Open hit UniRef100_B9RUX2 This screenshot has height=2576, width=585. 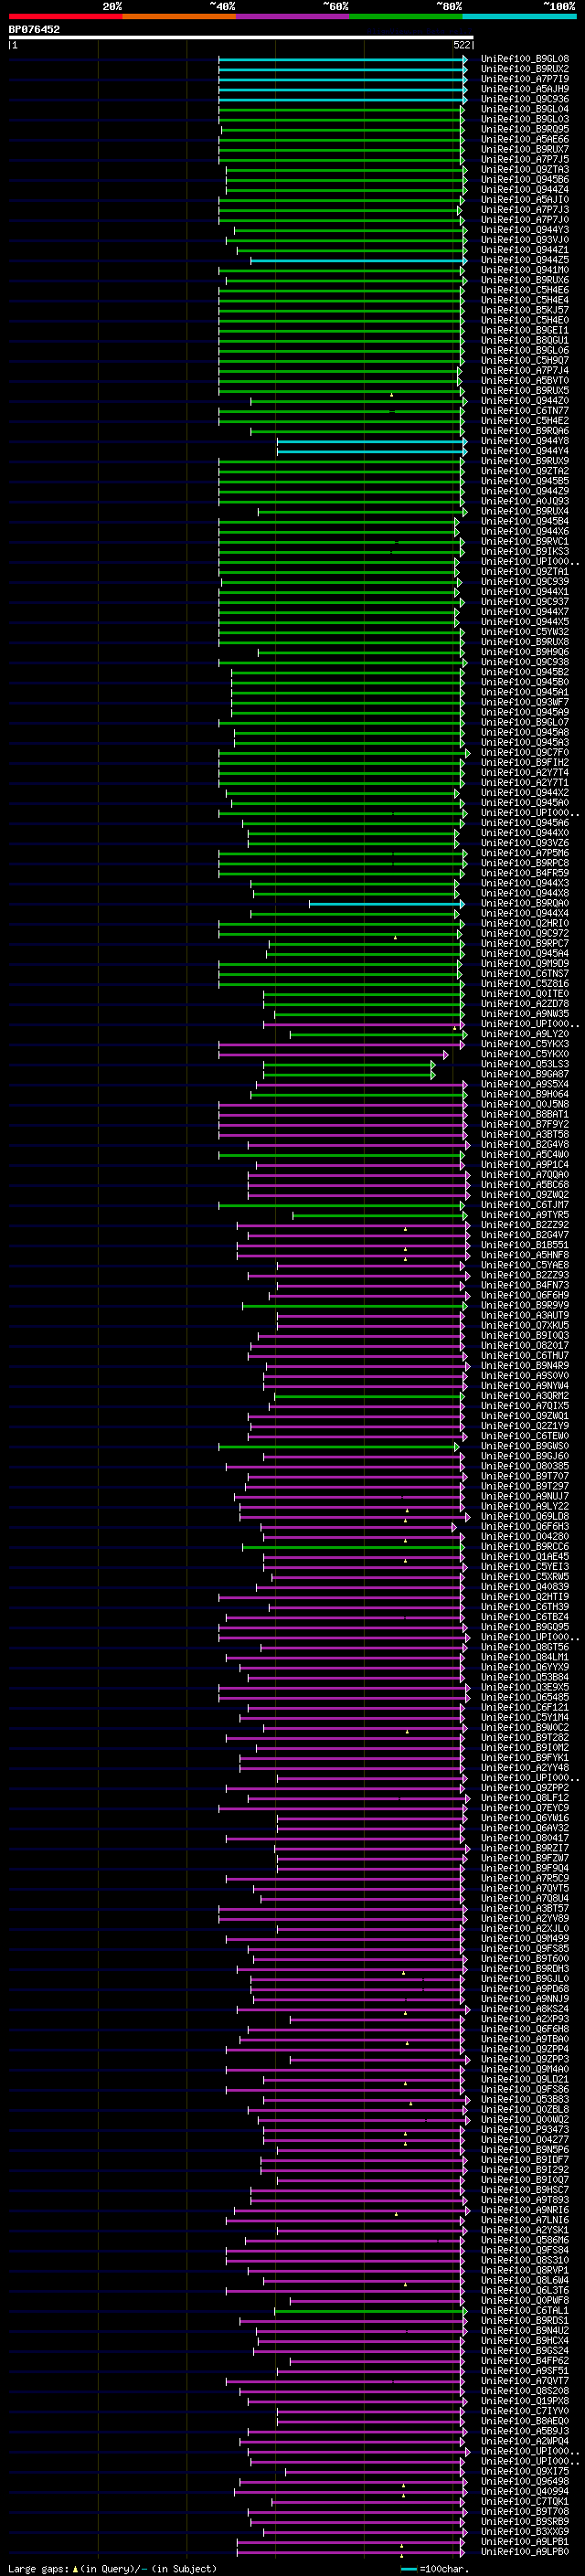[524, 69]
